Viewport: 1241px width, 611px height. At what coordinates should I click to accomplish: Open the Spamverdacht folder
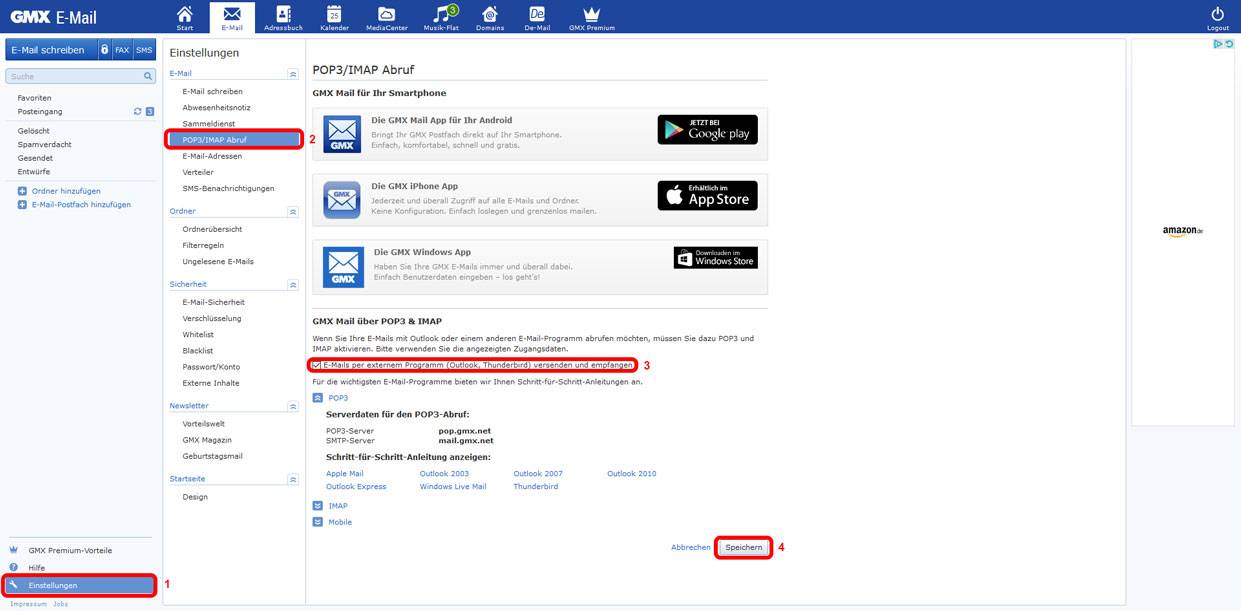coord(44,144)
